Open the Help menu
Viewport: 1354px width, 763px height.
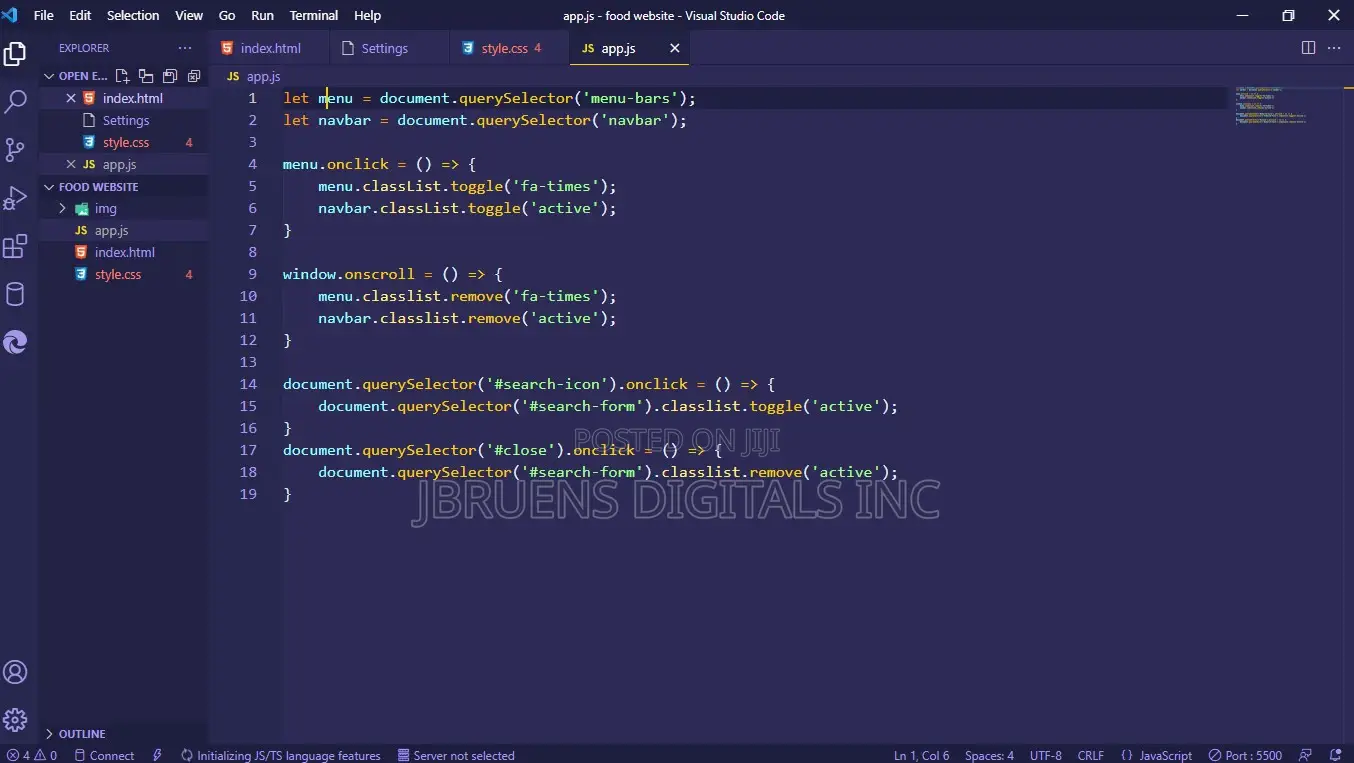tap(368, 15)
